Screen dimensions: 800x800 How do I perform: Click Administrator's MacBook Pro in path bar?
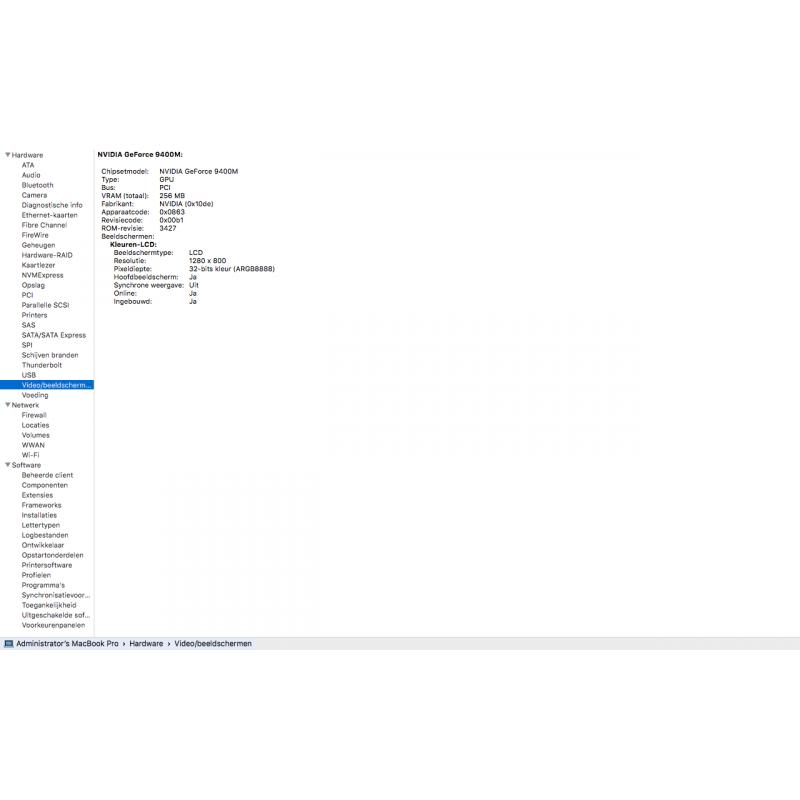click(67, 644)
